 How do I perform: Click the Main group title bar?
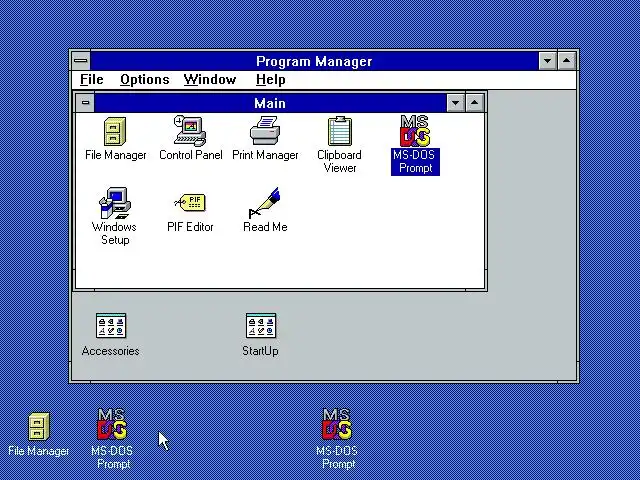270,103
